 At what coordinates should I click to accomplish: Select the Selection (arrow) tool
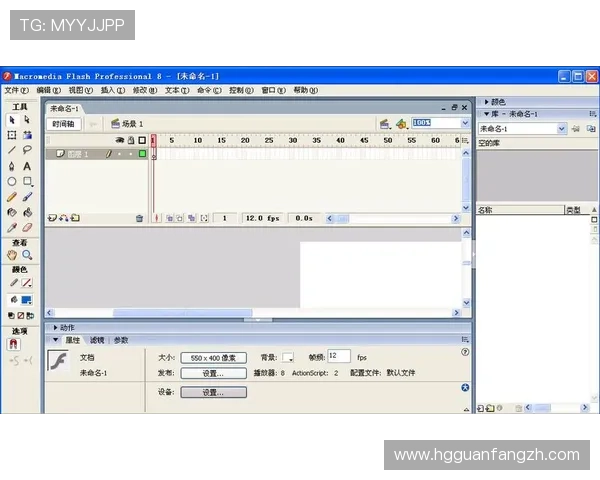tap(12, 120)
